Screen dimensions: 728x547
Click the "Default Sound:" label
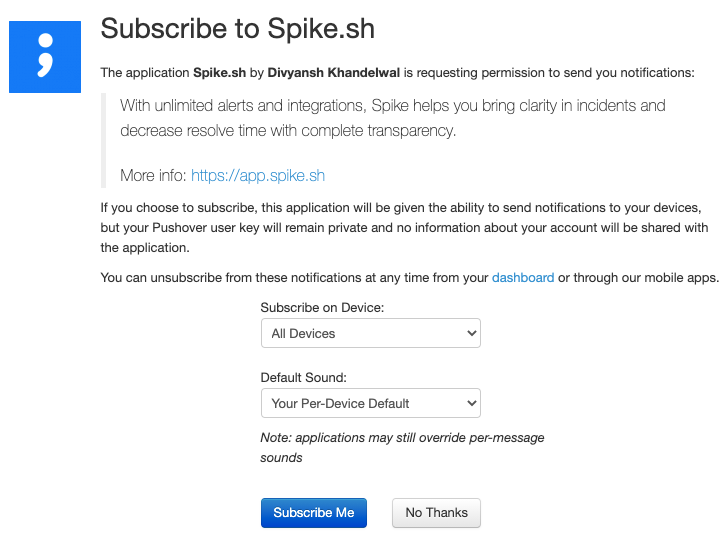tap(303, 377)
